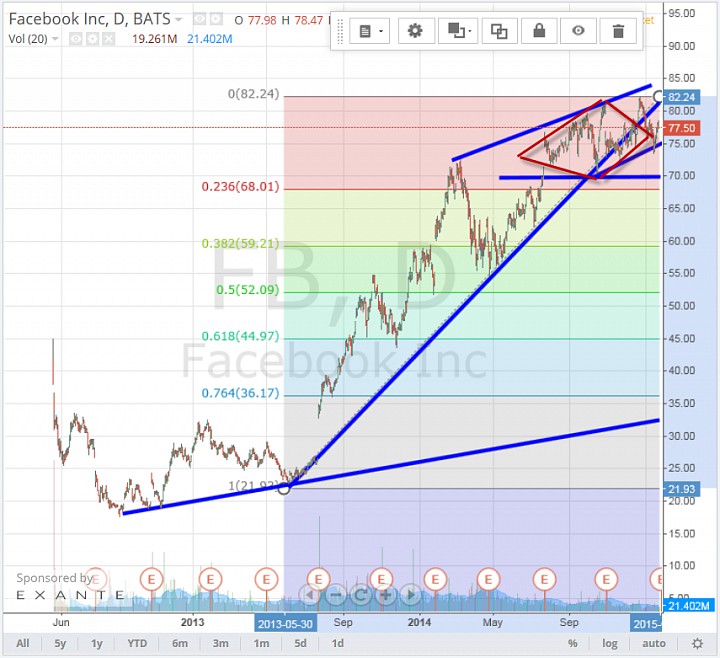This screenshot has height=658, width=720.
Task: Toggle percent scale mode
Action: coord(573,643)
